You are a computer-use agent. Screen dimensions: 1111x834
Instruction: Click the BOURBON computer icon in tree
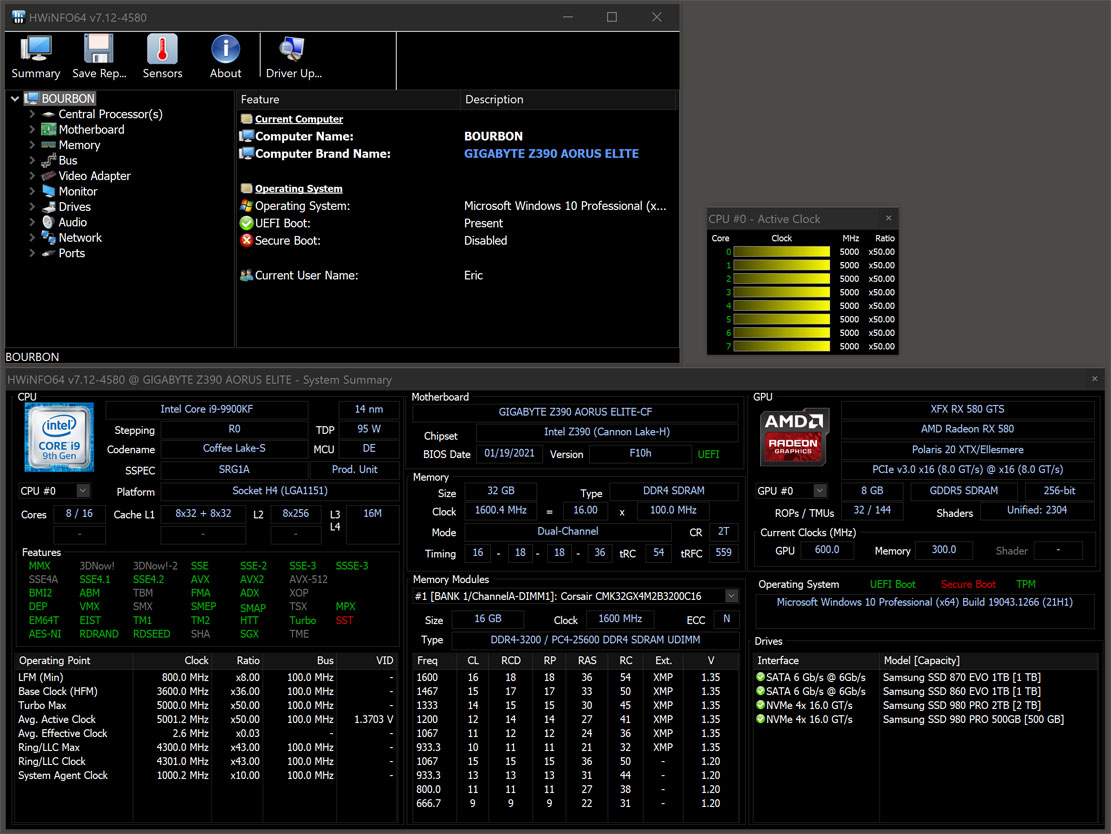click(x=31, y=98)
